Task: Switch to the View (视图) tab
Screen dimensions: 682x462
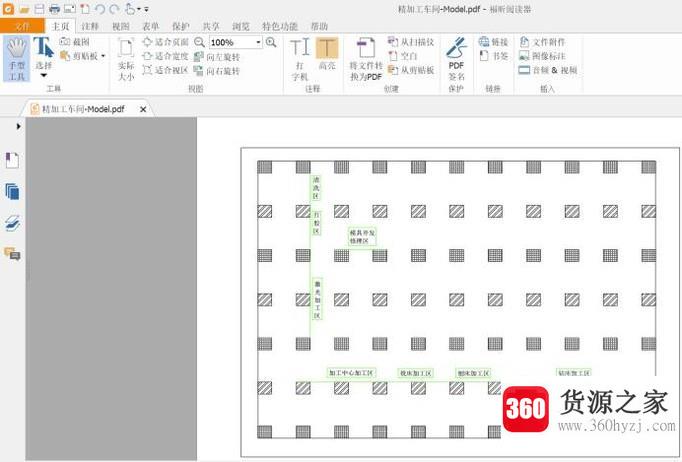Action: (120, 26)
